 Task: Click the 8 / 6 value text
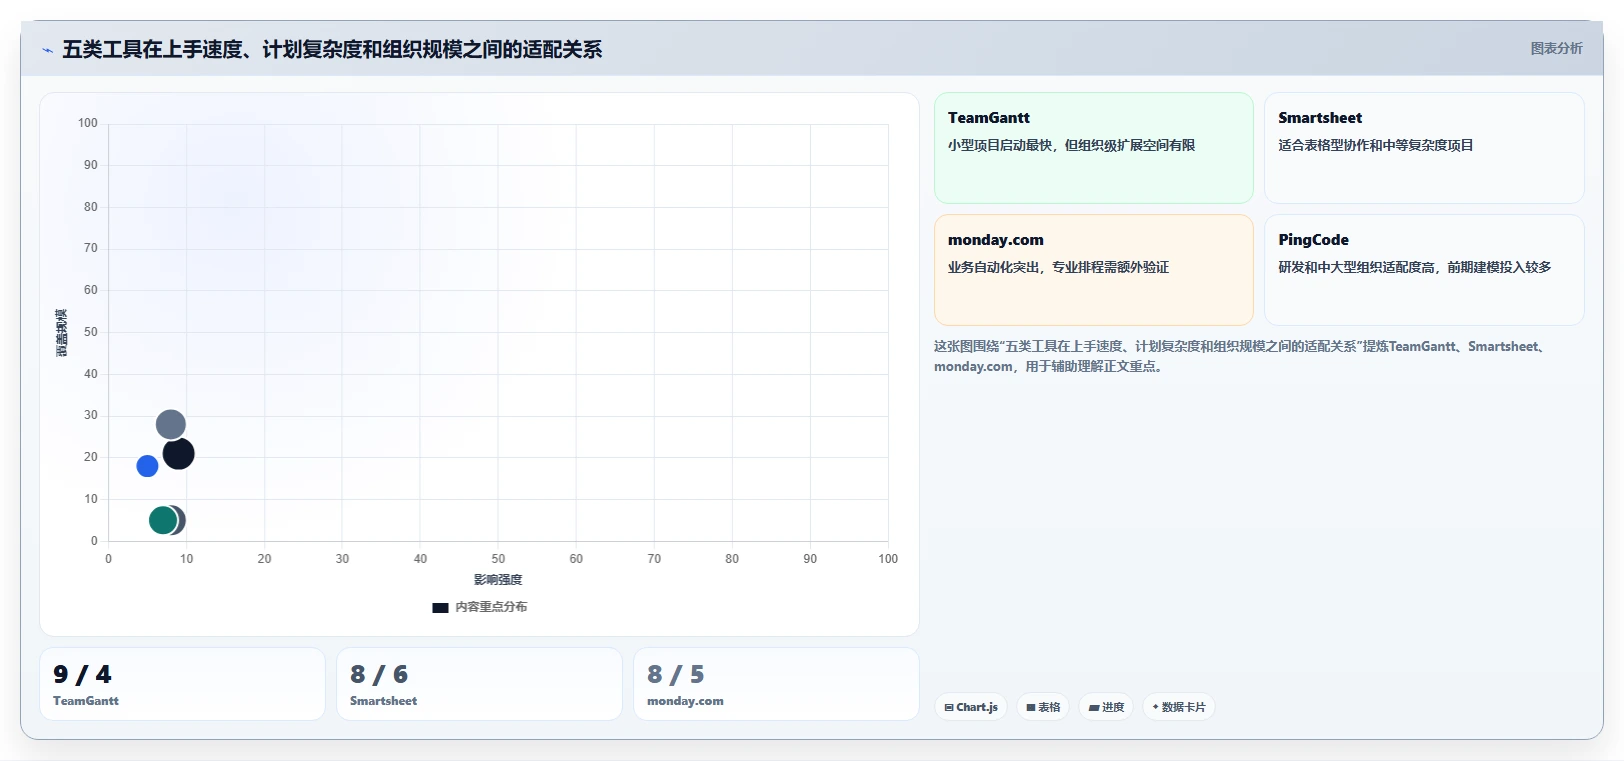point(379,675)
